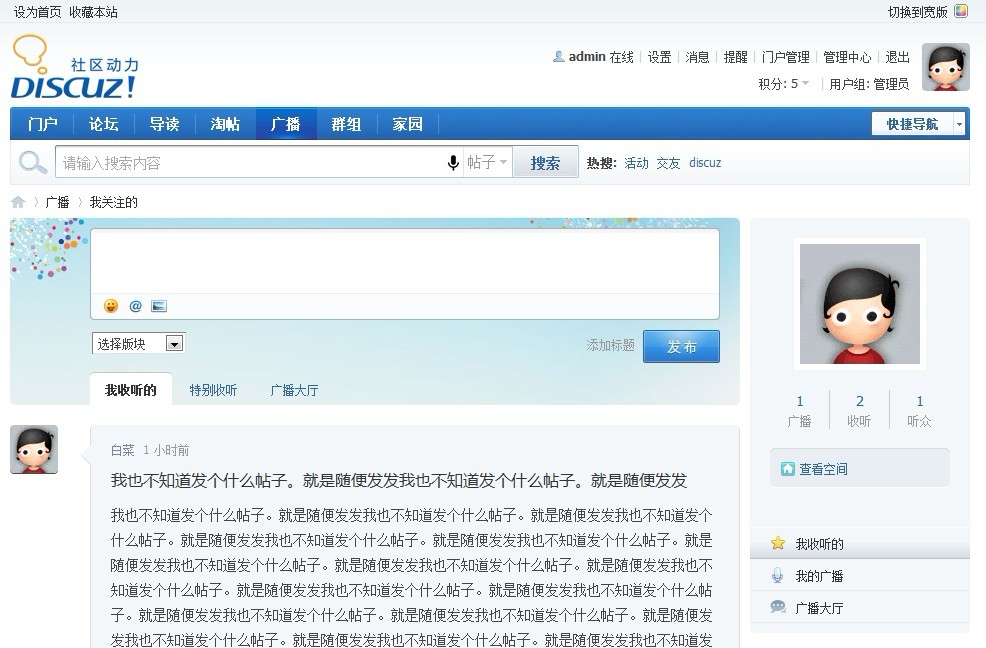
Task: Open the 导读 navigation item
Action: point(165,124)
